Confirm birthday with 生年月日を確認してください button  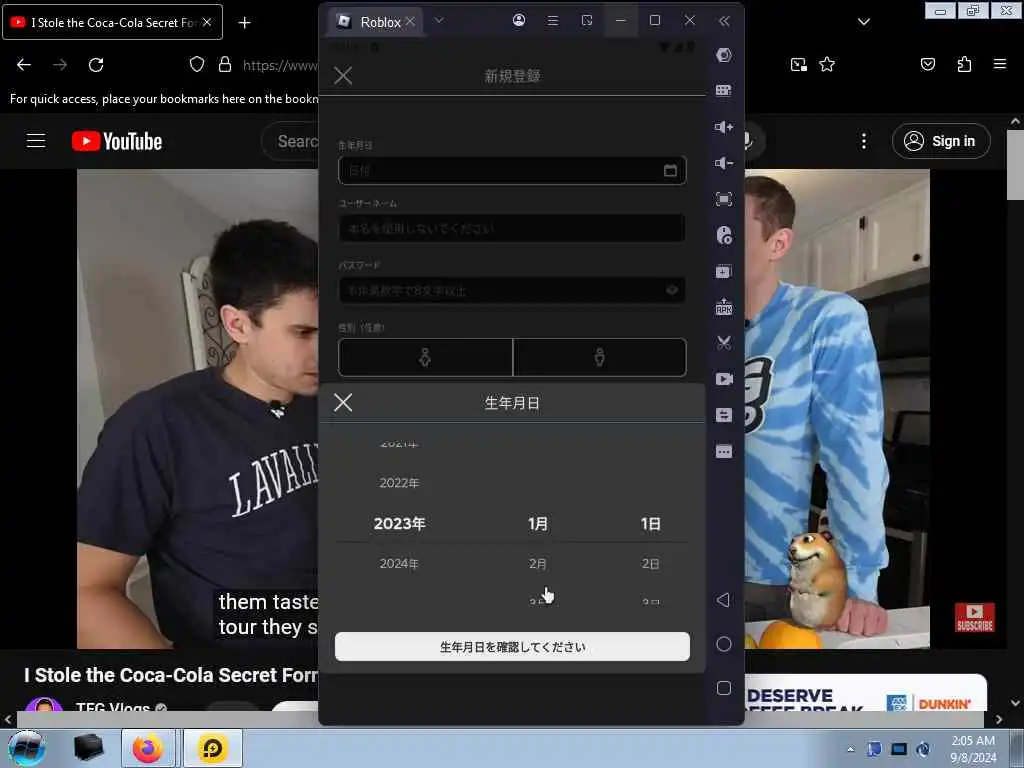click(512, 647)
